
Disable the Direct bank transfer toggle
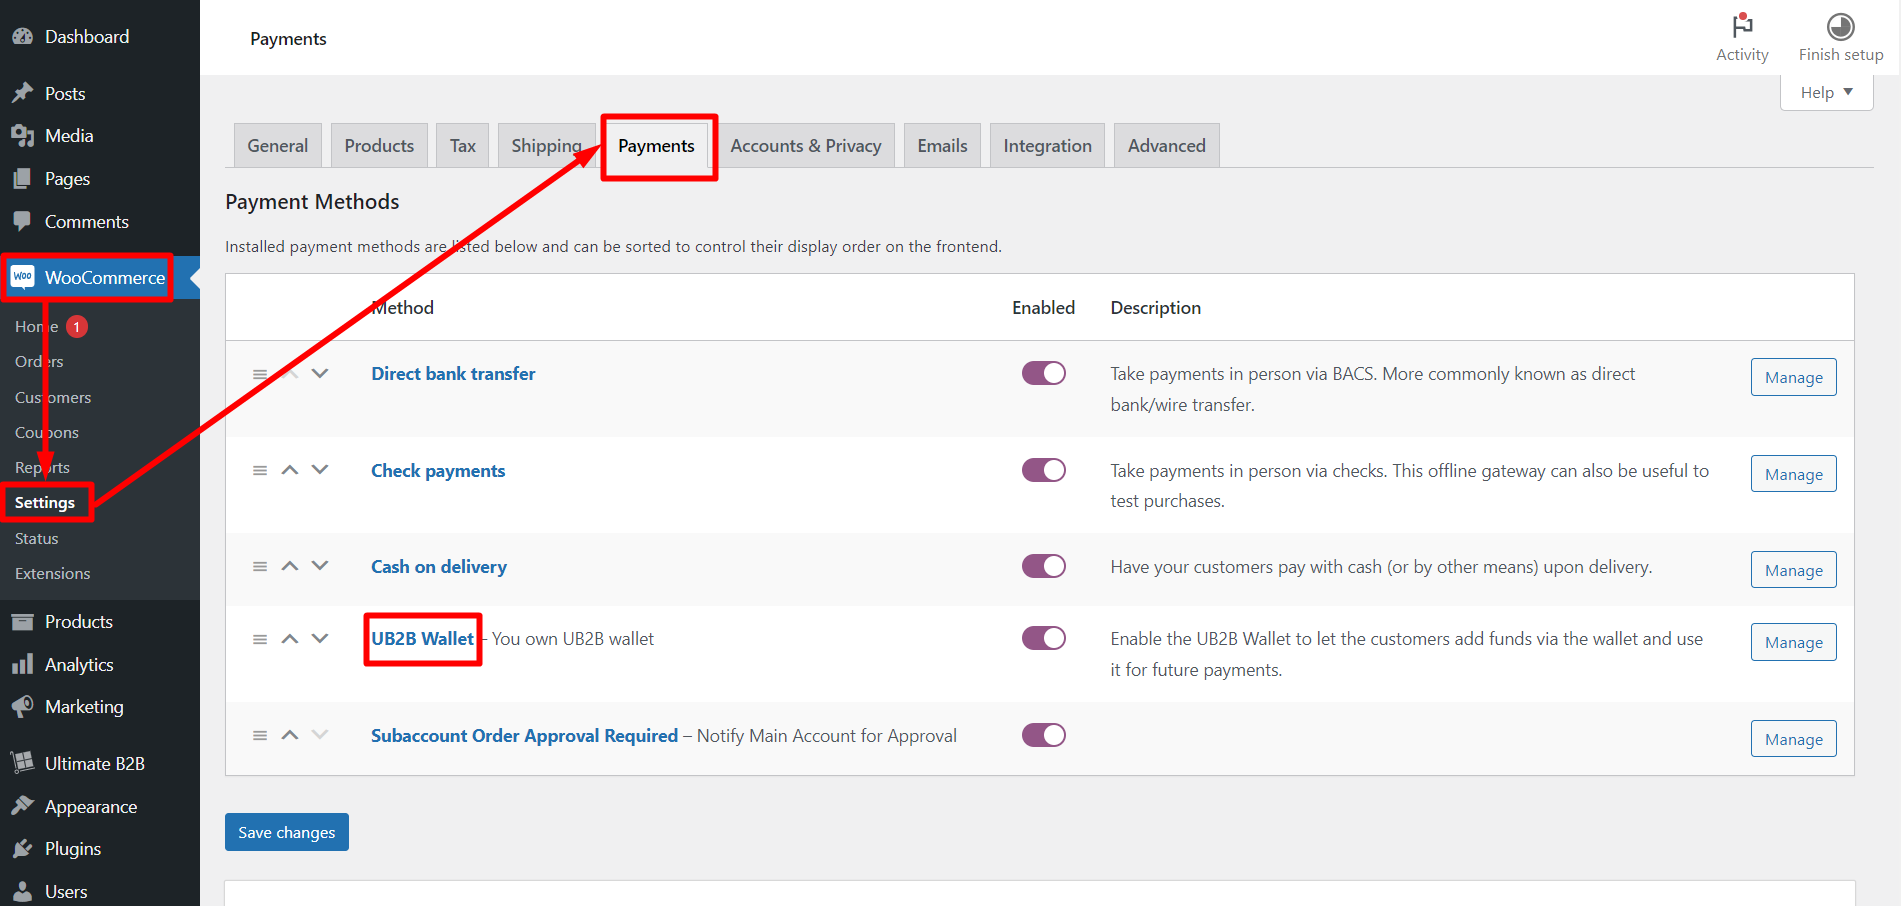[x=1043, y=373]
